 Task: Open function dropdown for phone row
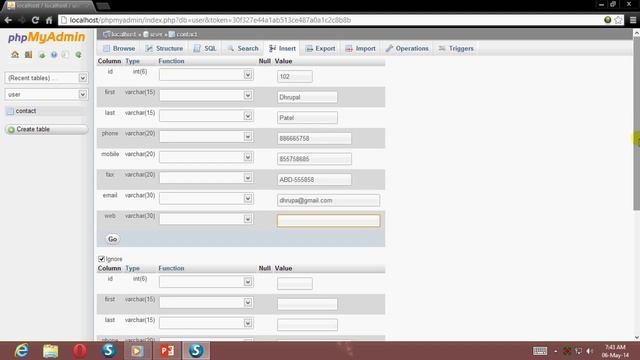tap(206, 136)
